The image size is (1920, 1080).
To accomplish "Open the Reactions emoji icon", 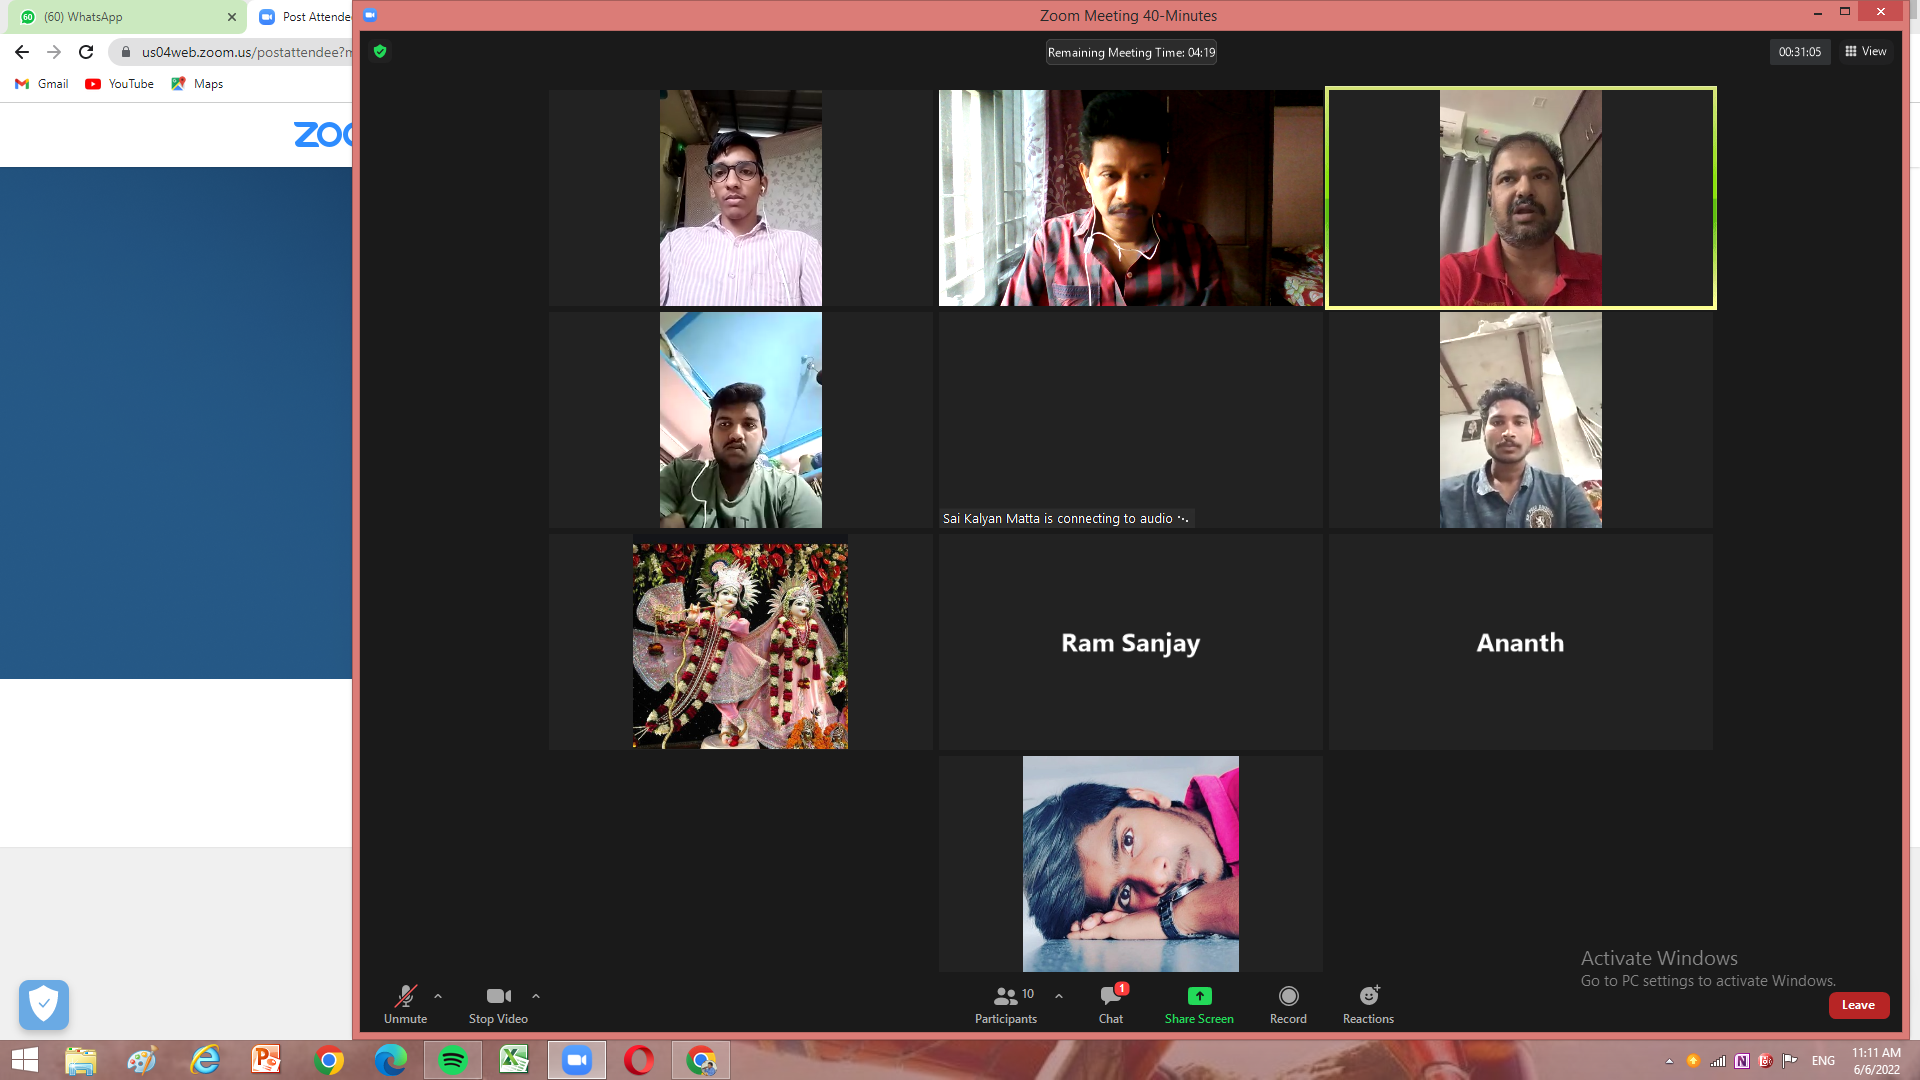I will tap(1368, 996).
